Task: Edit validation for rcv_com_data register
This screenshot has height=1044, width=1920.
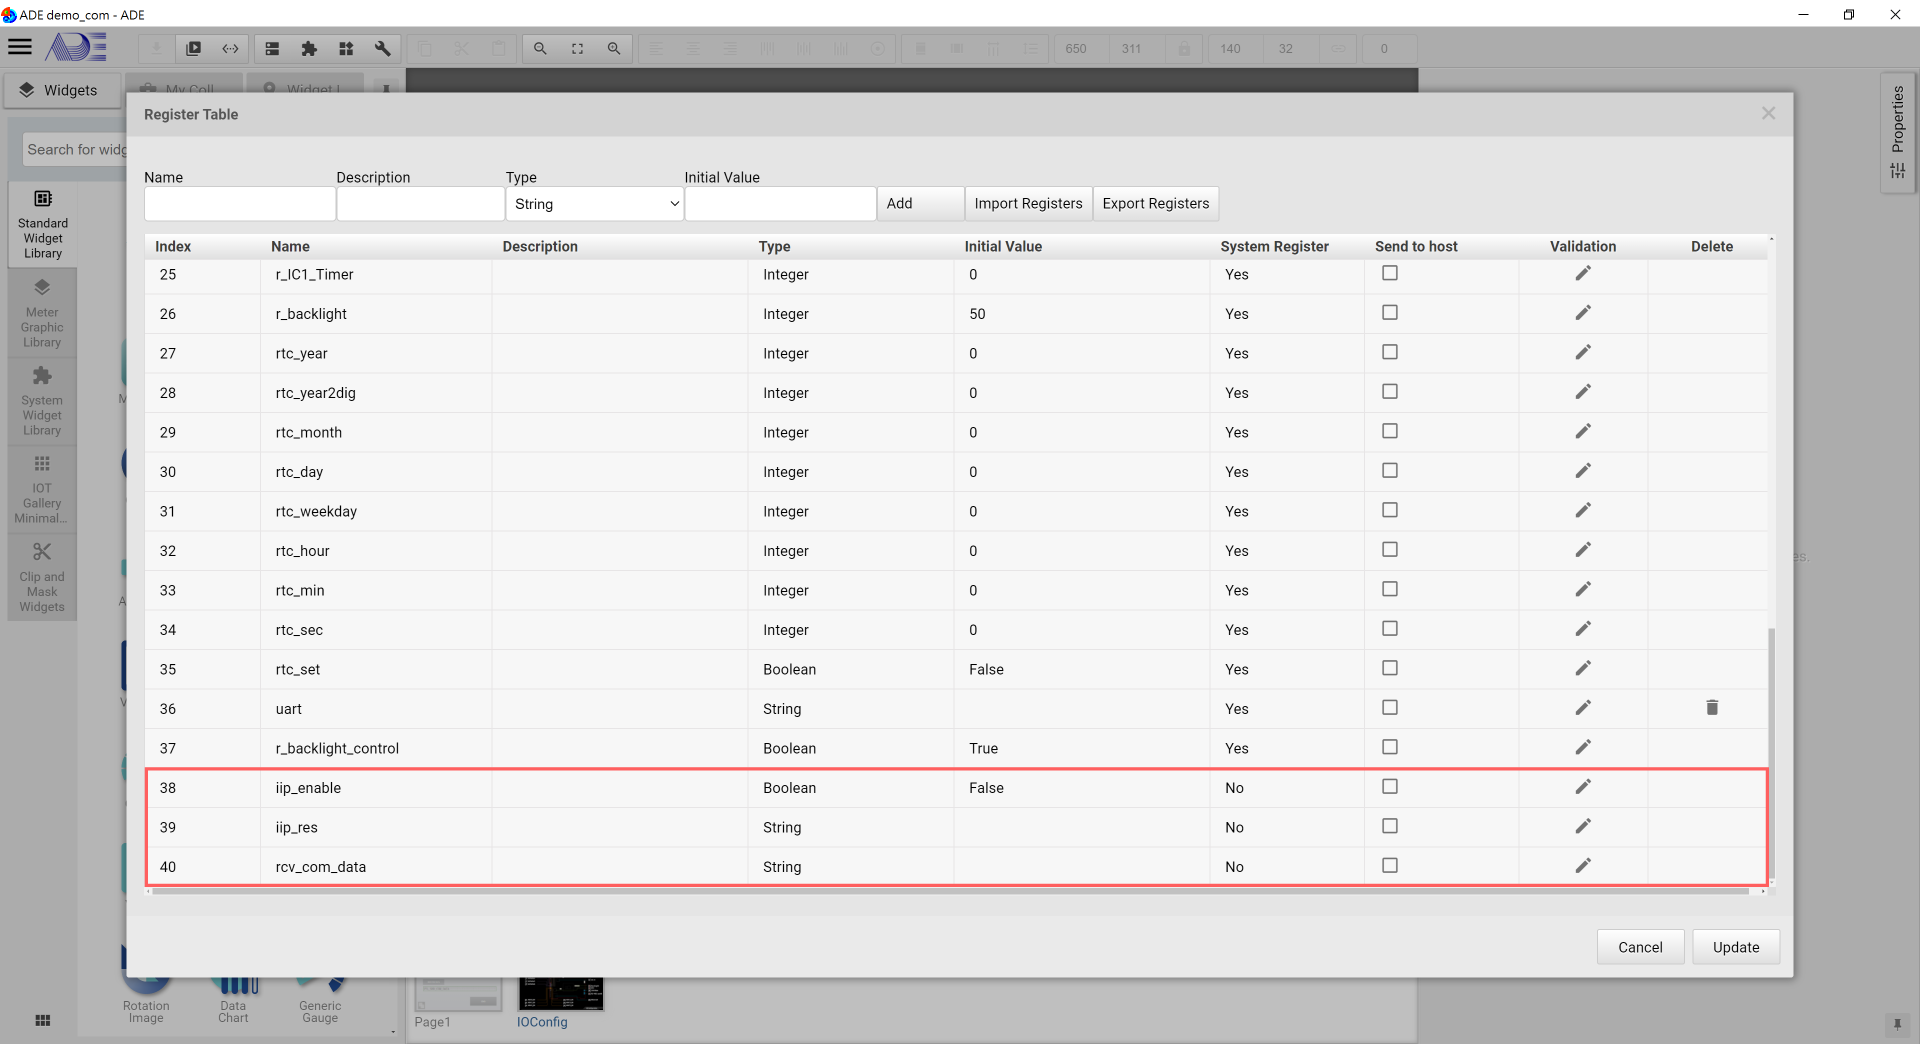Action: click(x=1582, y=866)
